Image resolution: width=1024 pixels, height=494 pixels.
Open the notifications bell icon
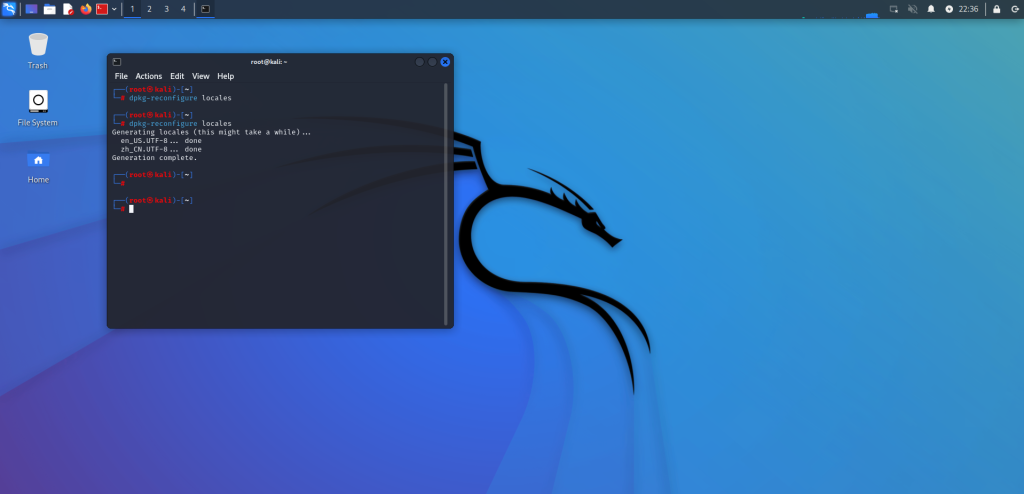(931, 9)
